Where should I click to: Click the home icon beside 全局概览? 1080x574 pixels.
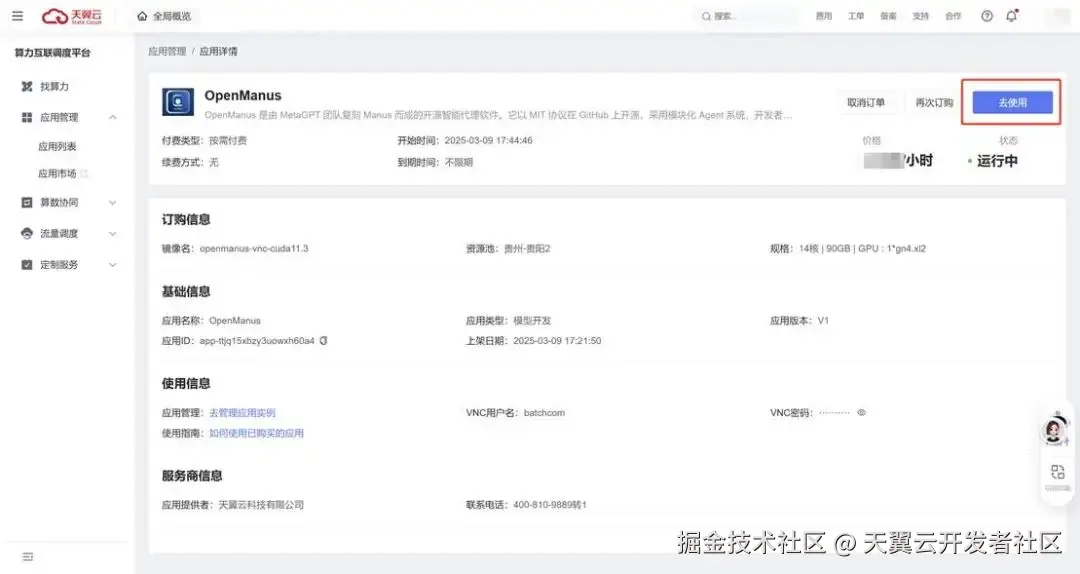point(142,16)
